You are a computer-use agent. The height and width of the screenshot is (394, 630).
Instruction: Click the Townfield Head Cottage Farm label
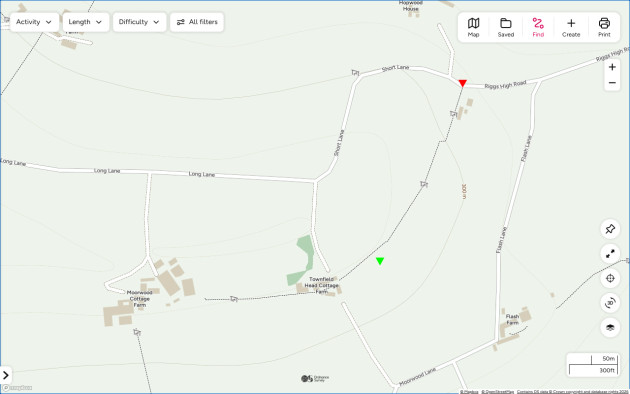(x=321, y=285)
